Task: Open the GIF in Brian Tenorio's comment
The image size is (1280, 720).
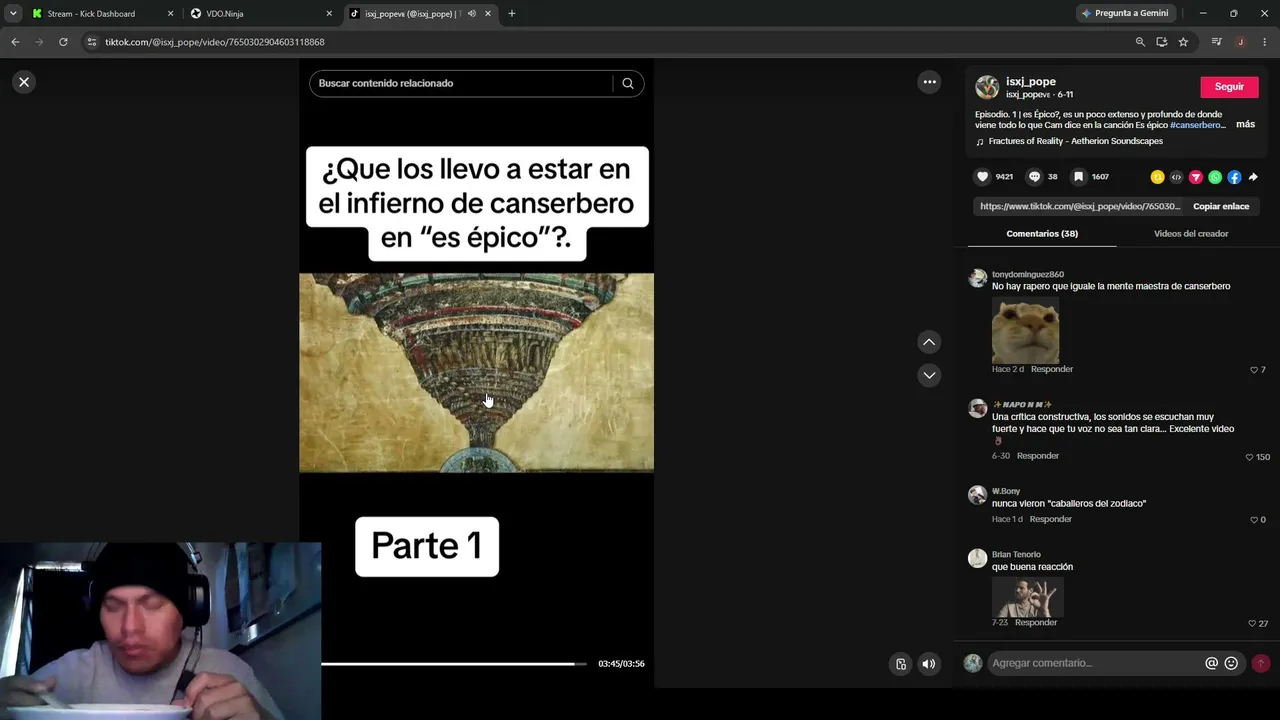Action: [1027, 597]
